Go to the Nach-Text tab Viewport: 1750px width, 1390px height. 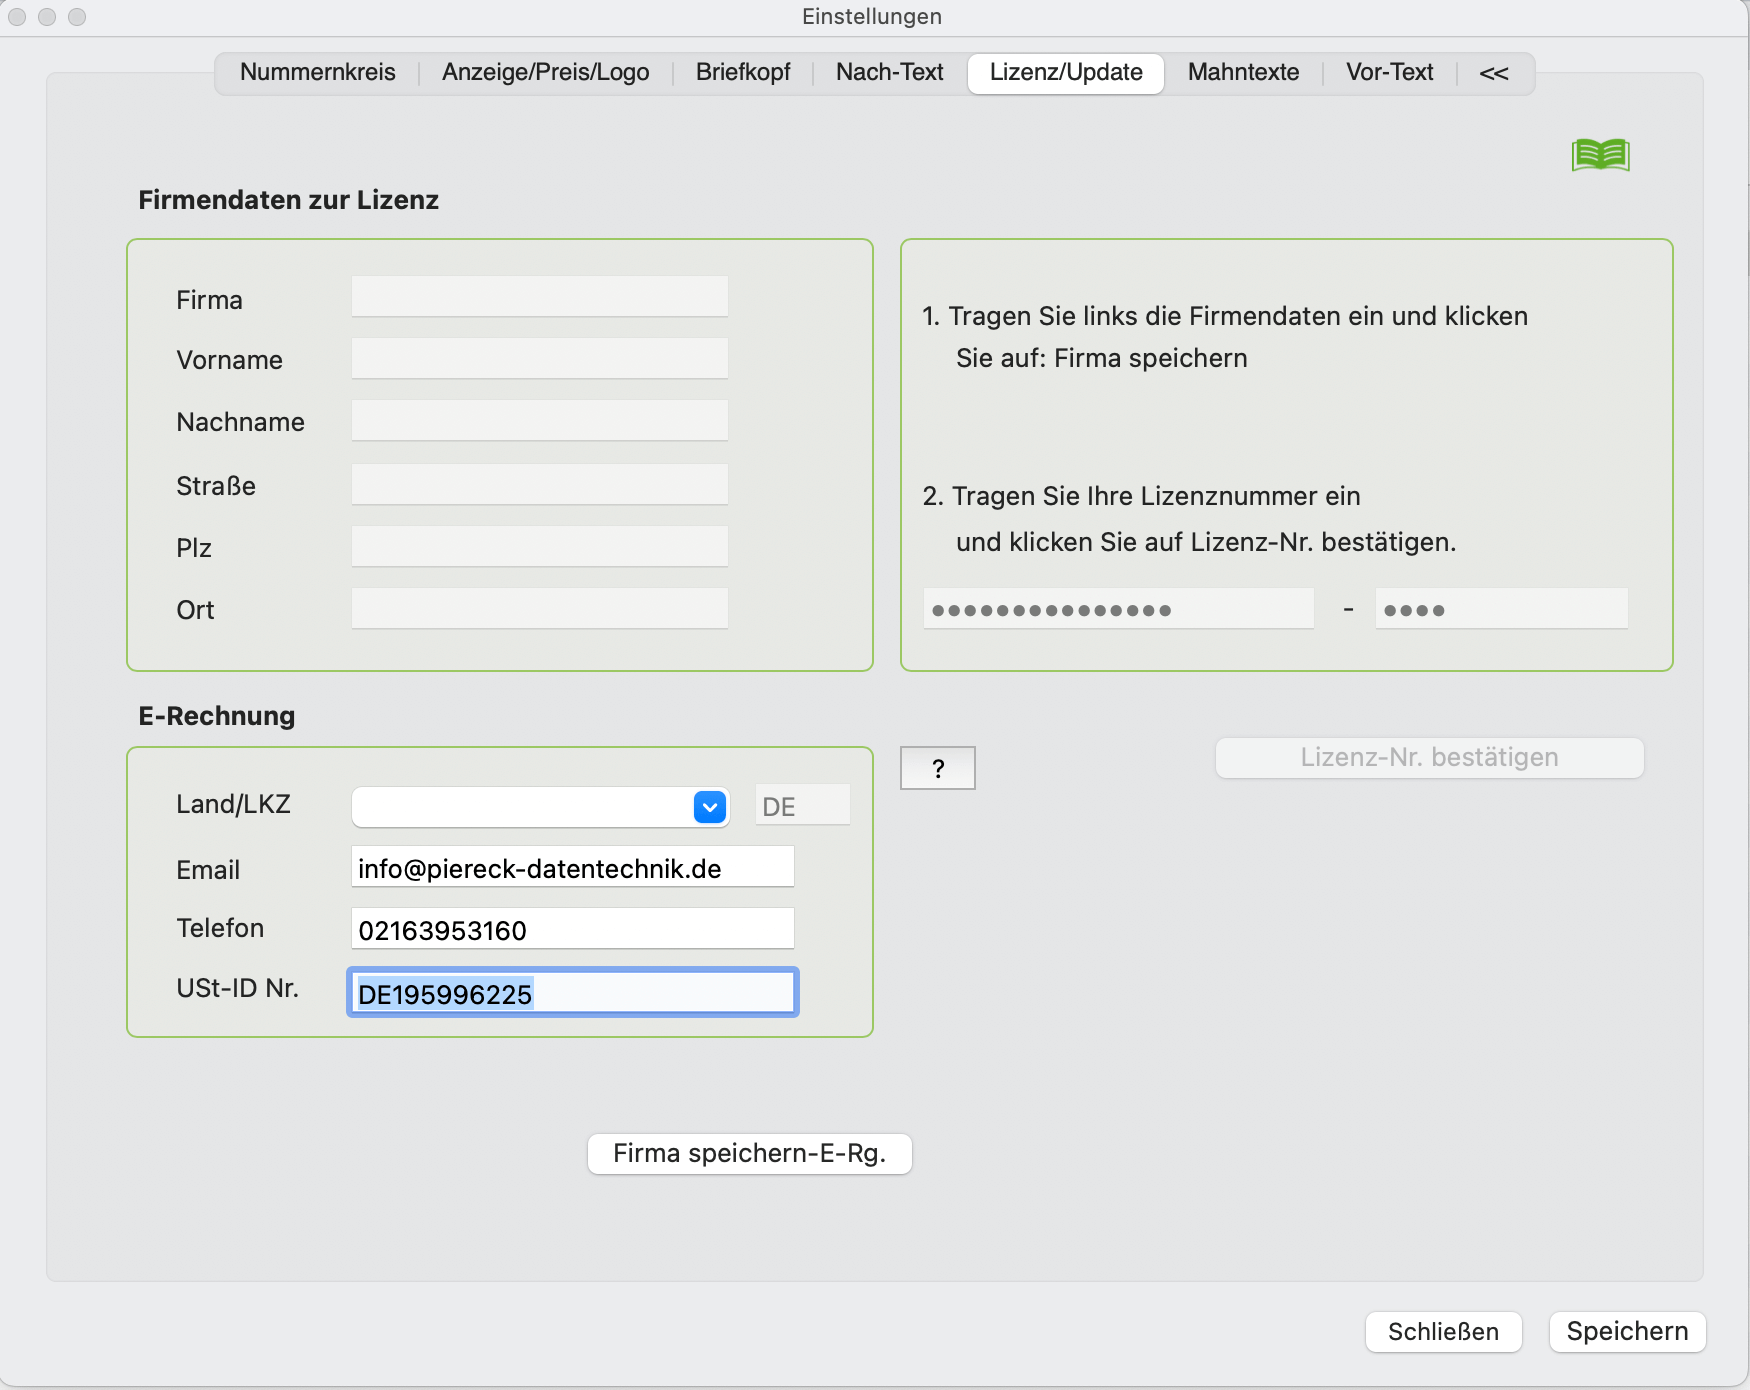click(x=889, y=73)
